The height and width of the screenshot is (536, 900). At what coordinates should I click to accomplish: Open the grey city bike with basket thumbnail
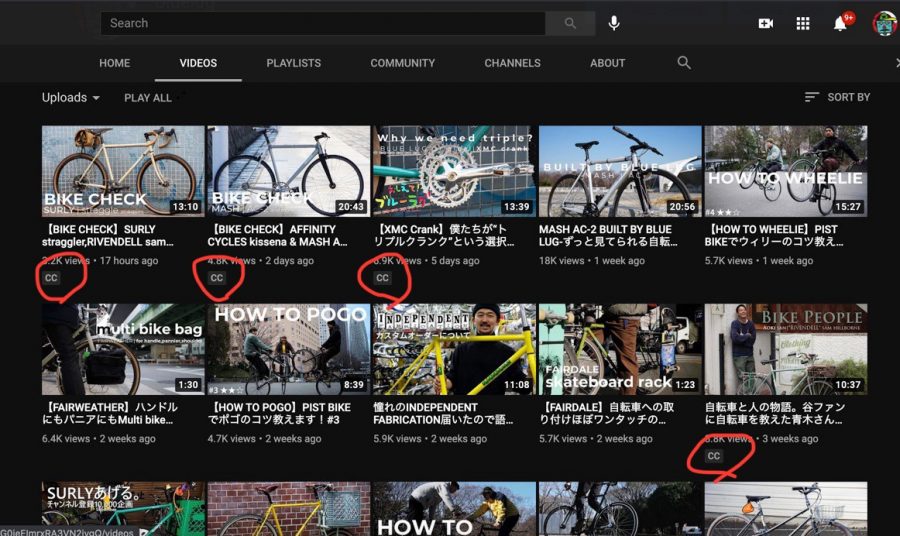pos(786,509)
